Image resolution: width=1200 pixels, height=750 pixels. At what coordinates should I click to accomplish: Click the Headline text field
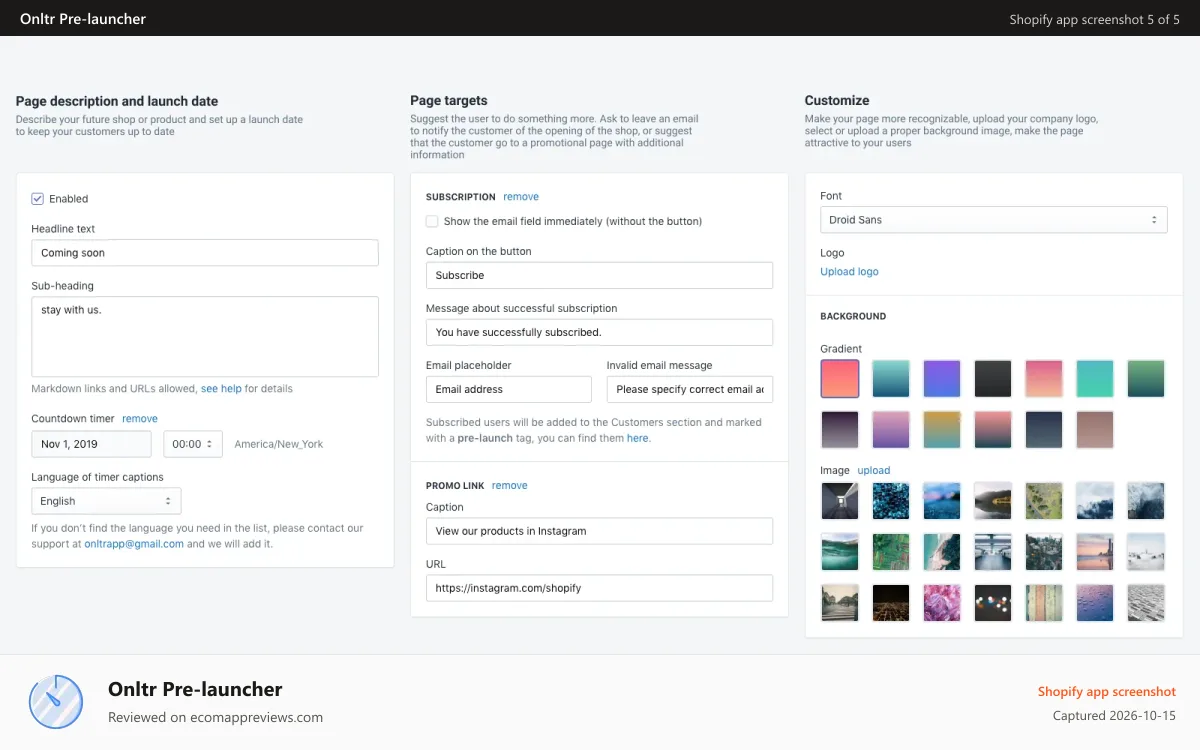click(205, 253)
